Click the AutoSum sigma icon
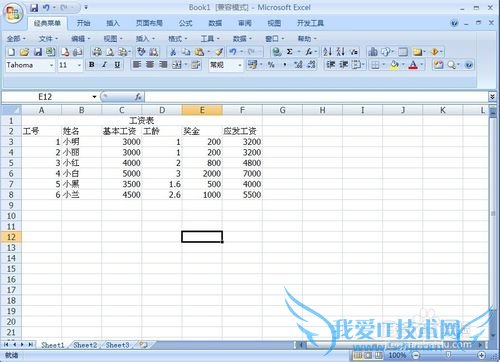 pos(289,52)
